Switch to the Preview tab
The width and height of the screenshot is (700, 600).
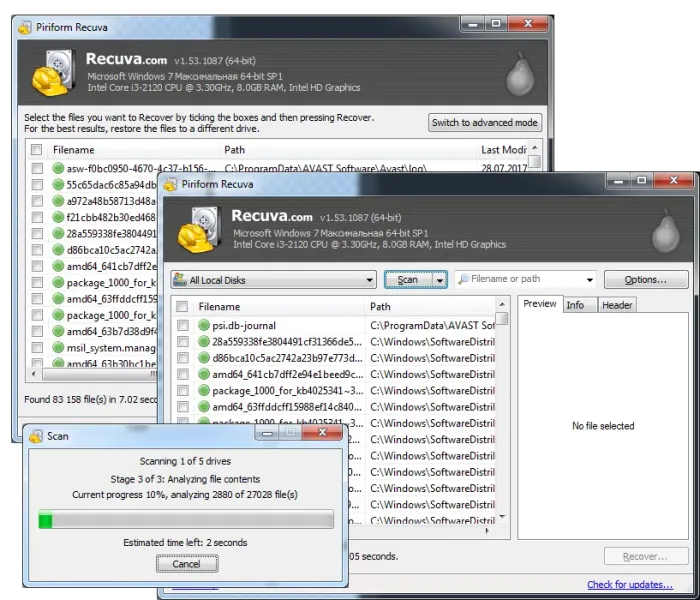[x=539, y=304]
